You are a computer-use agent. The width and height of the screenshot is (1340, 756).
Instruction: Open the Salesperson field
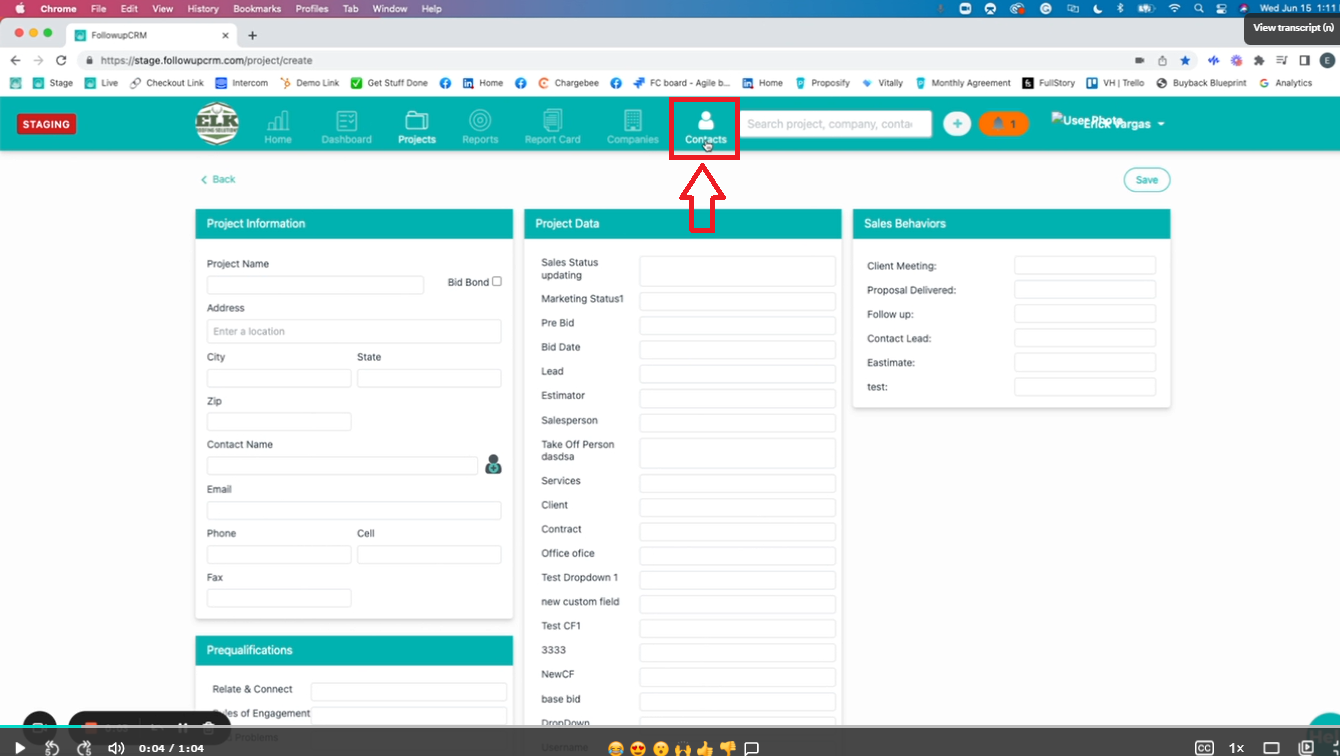[737, 422]
